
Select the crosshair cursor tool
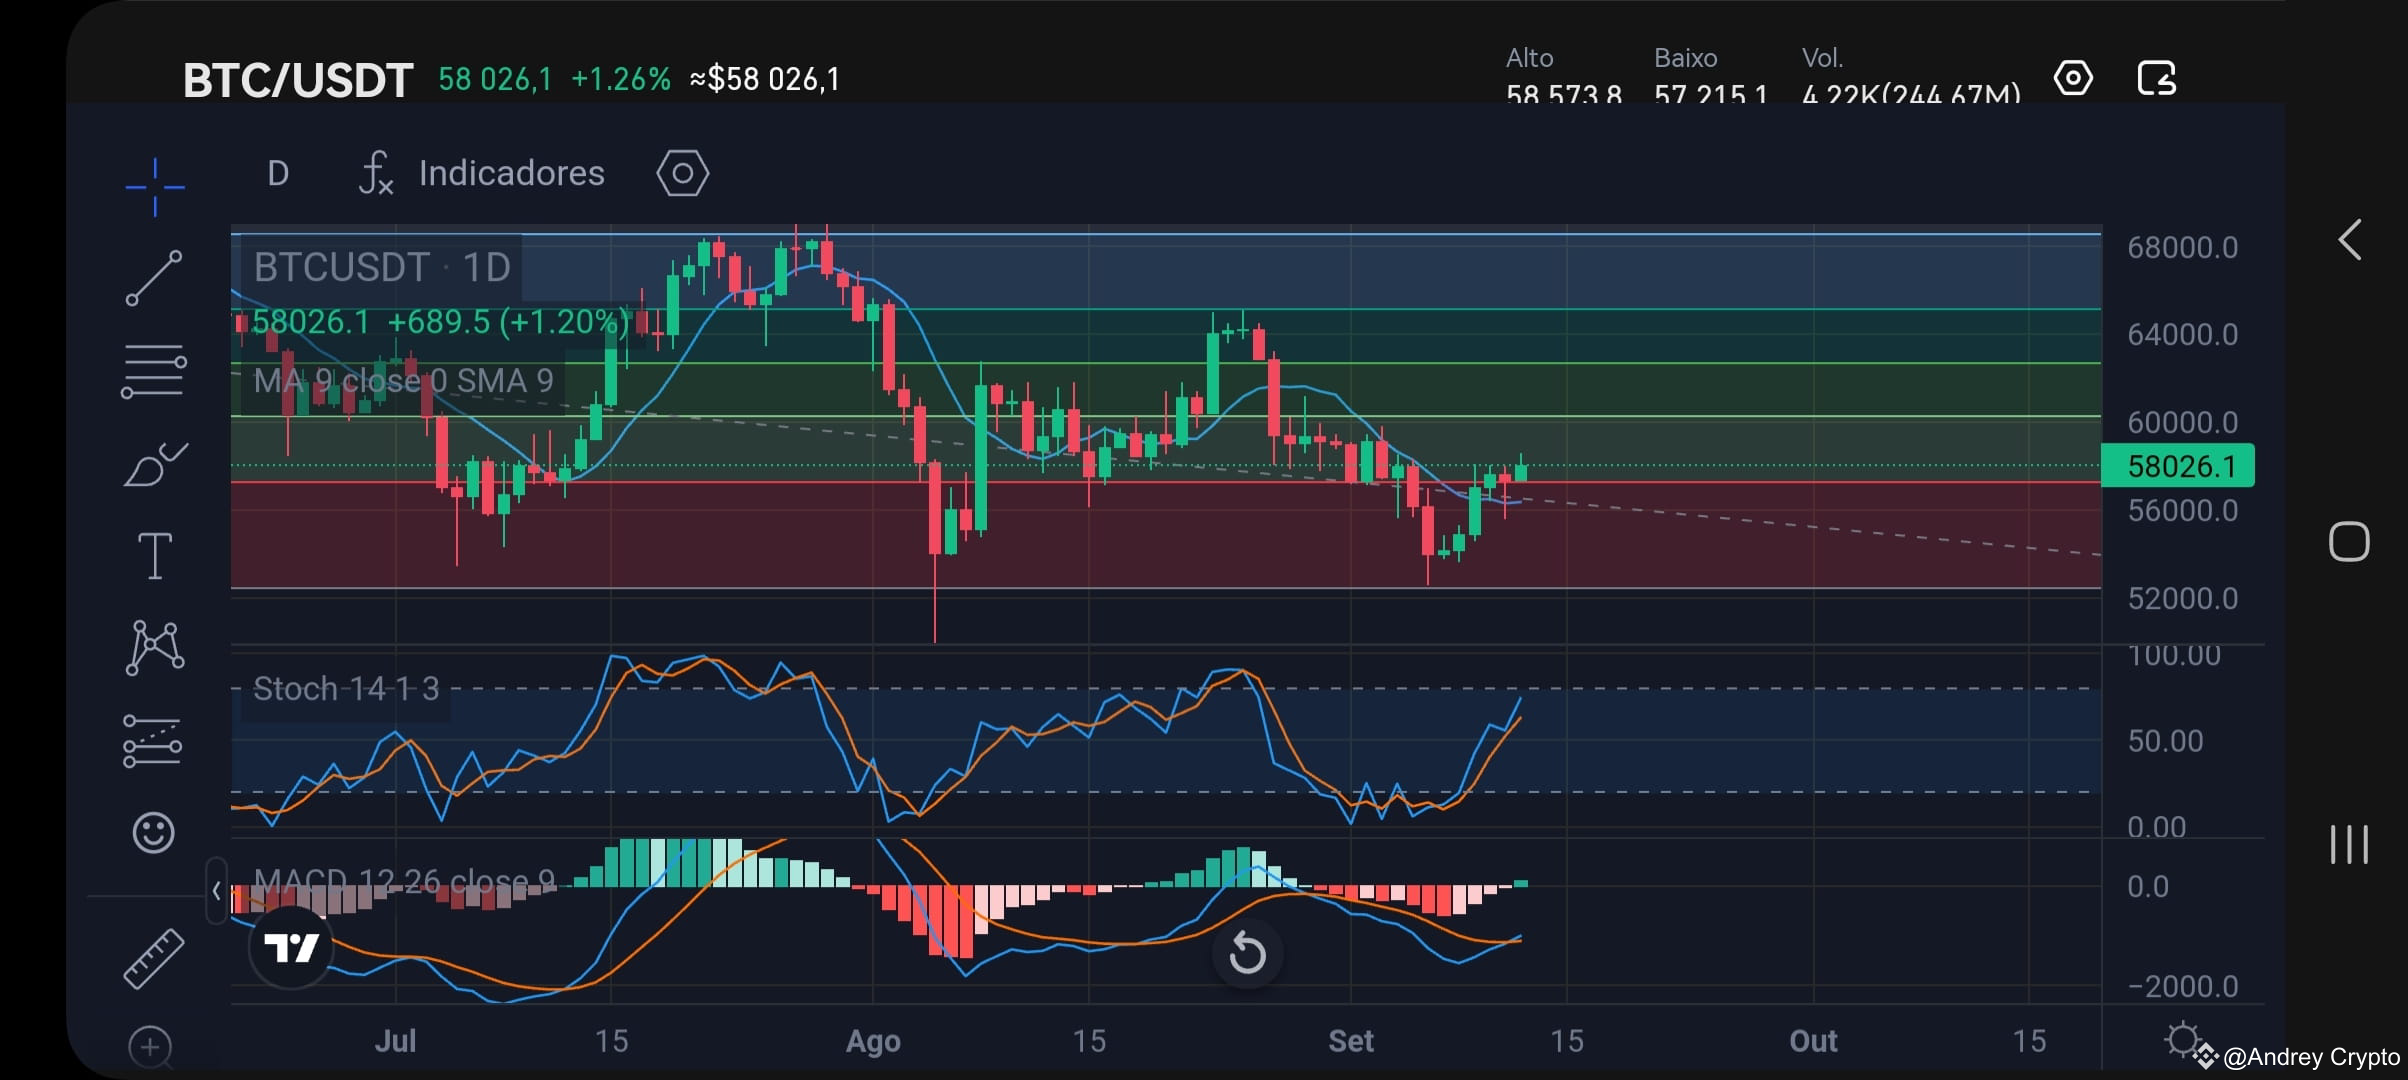155,185
